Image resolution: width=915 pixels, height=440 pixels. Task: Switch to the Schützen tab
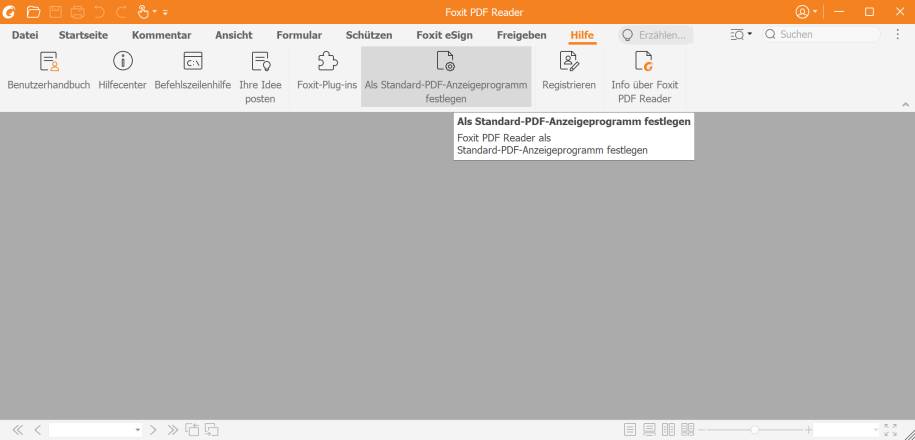369,35
